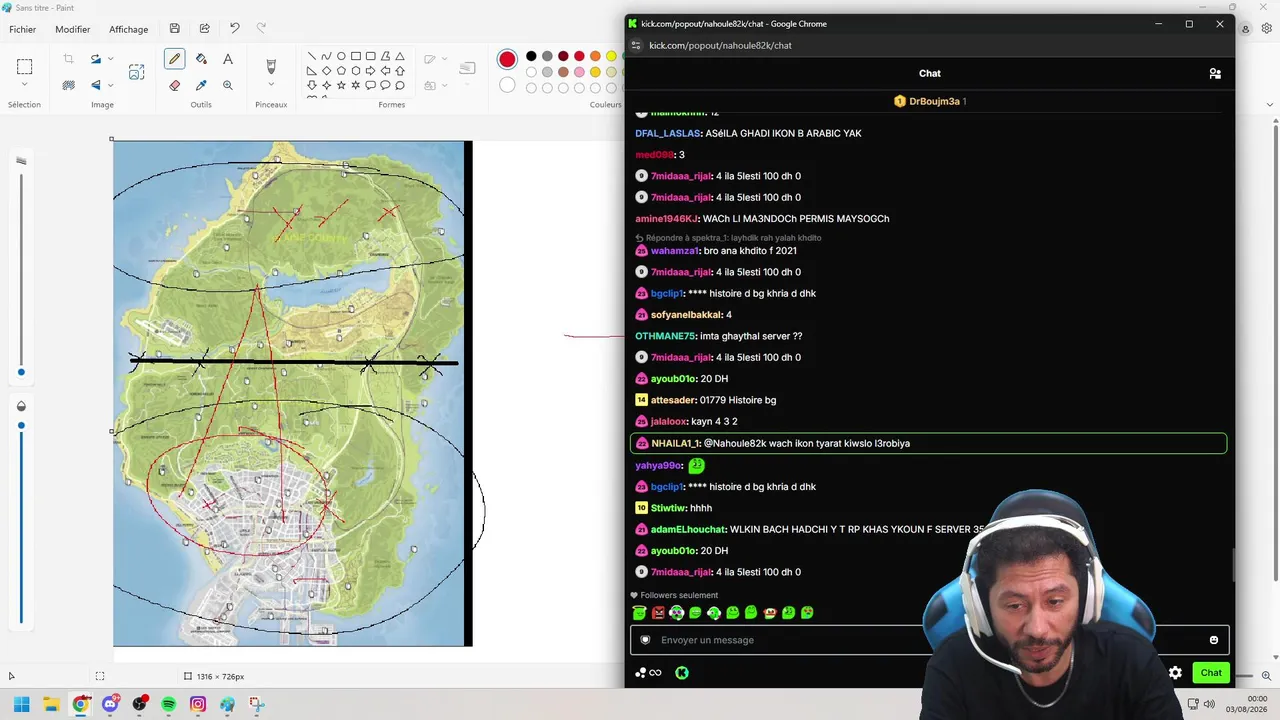Click the Crop image tool
The image size is (1280, 720).
[68, 60]
